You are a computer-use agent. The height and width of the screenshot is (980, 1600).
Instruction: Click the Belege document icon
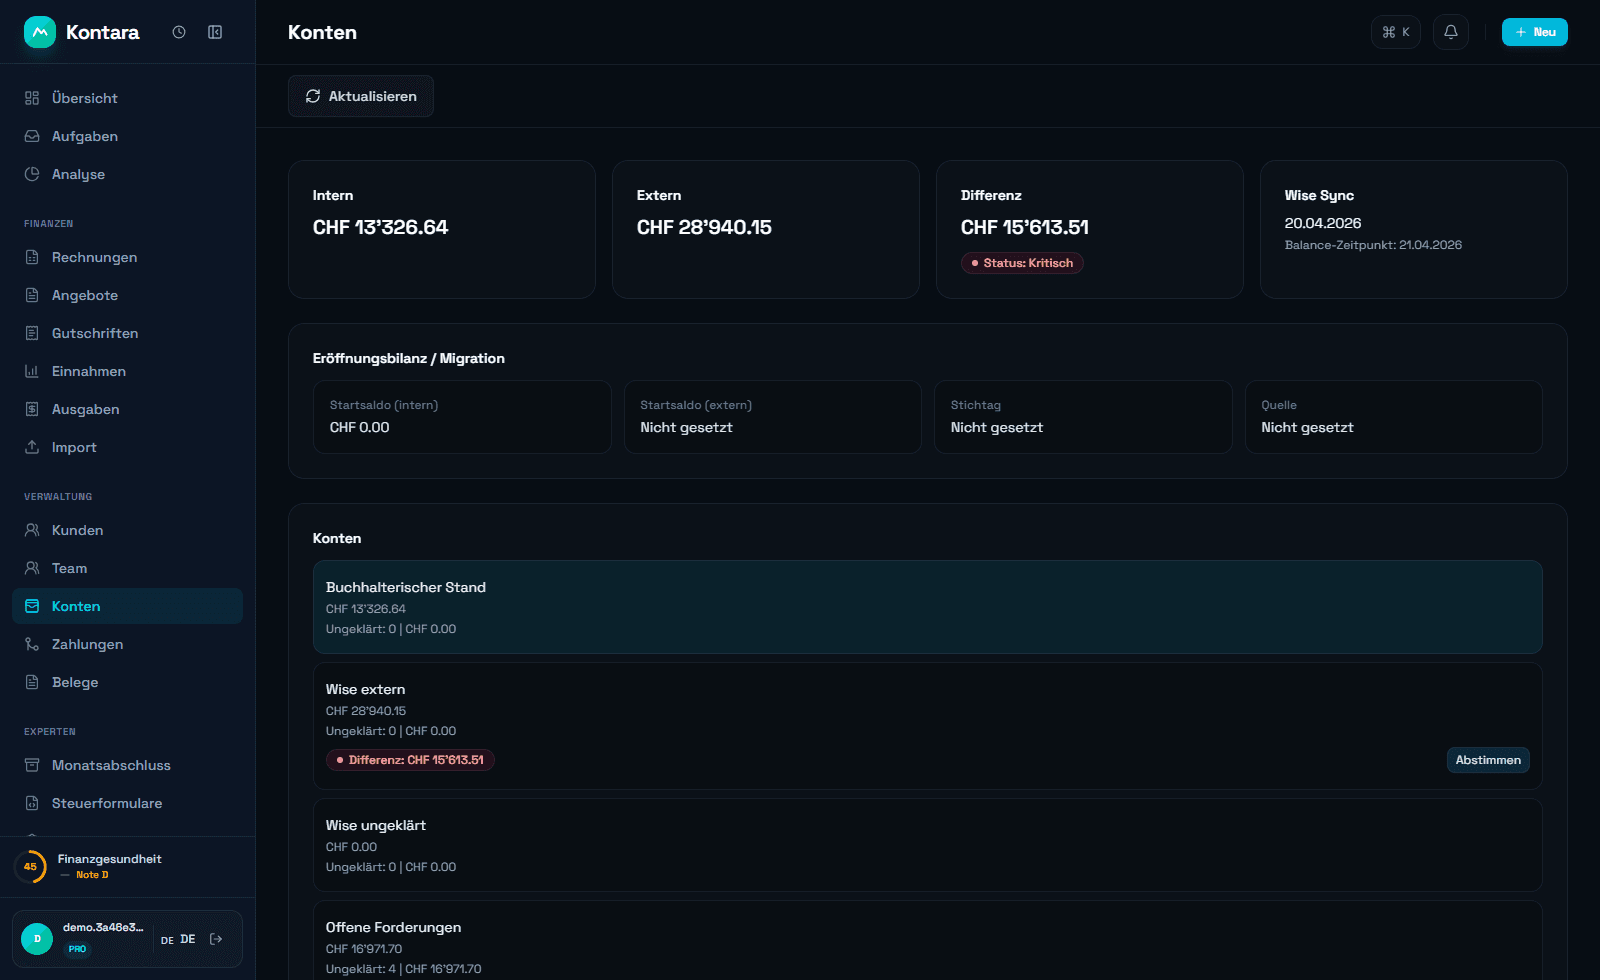(32, 682)
